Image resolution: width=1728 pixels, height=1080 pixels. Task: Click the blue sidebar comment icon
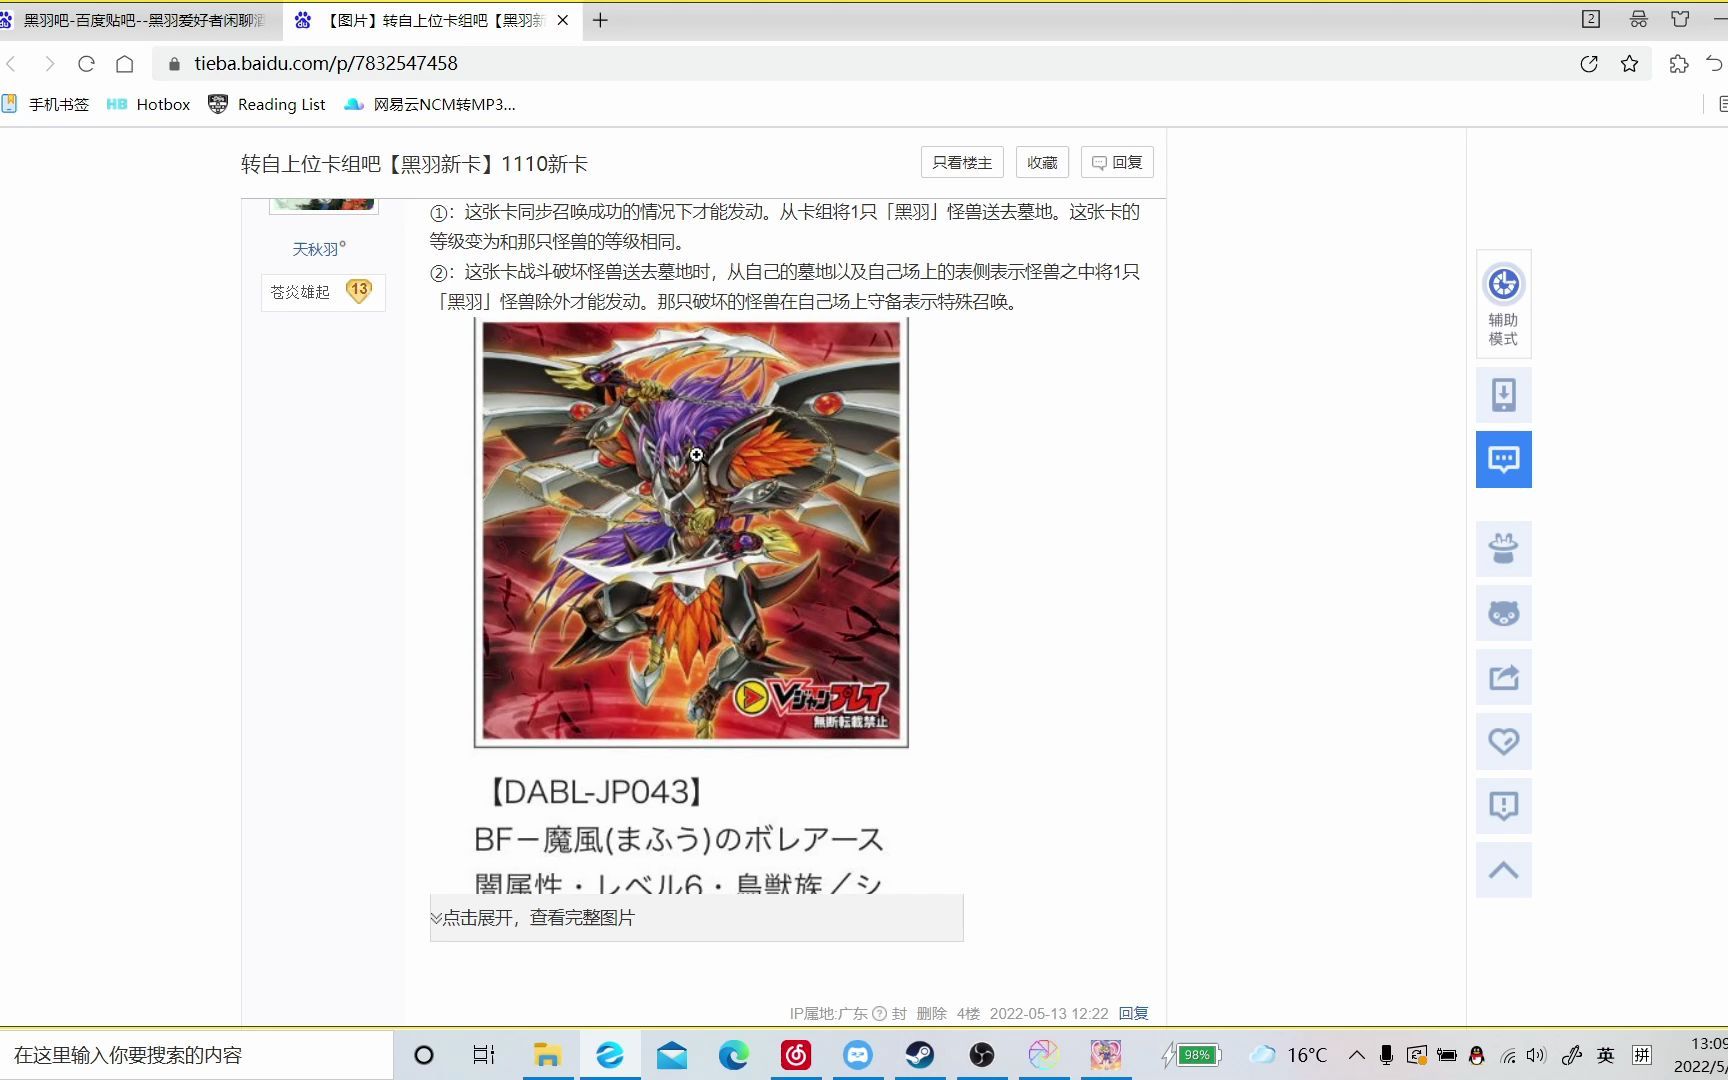coord(1503,459)
